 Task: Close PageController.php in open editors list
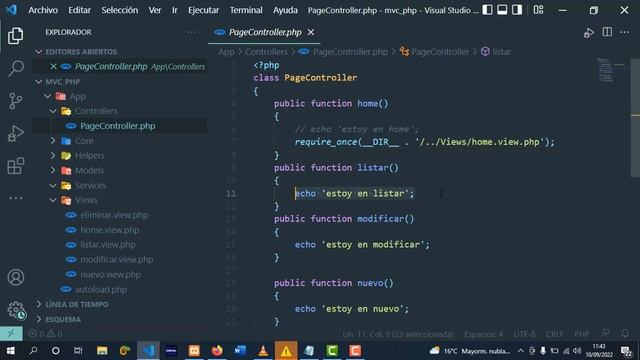point(53,67)
